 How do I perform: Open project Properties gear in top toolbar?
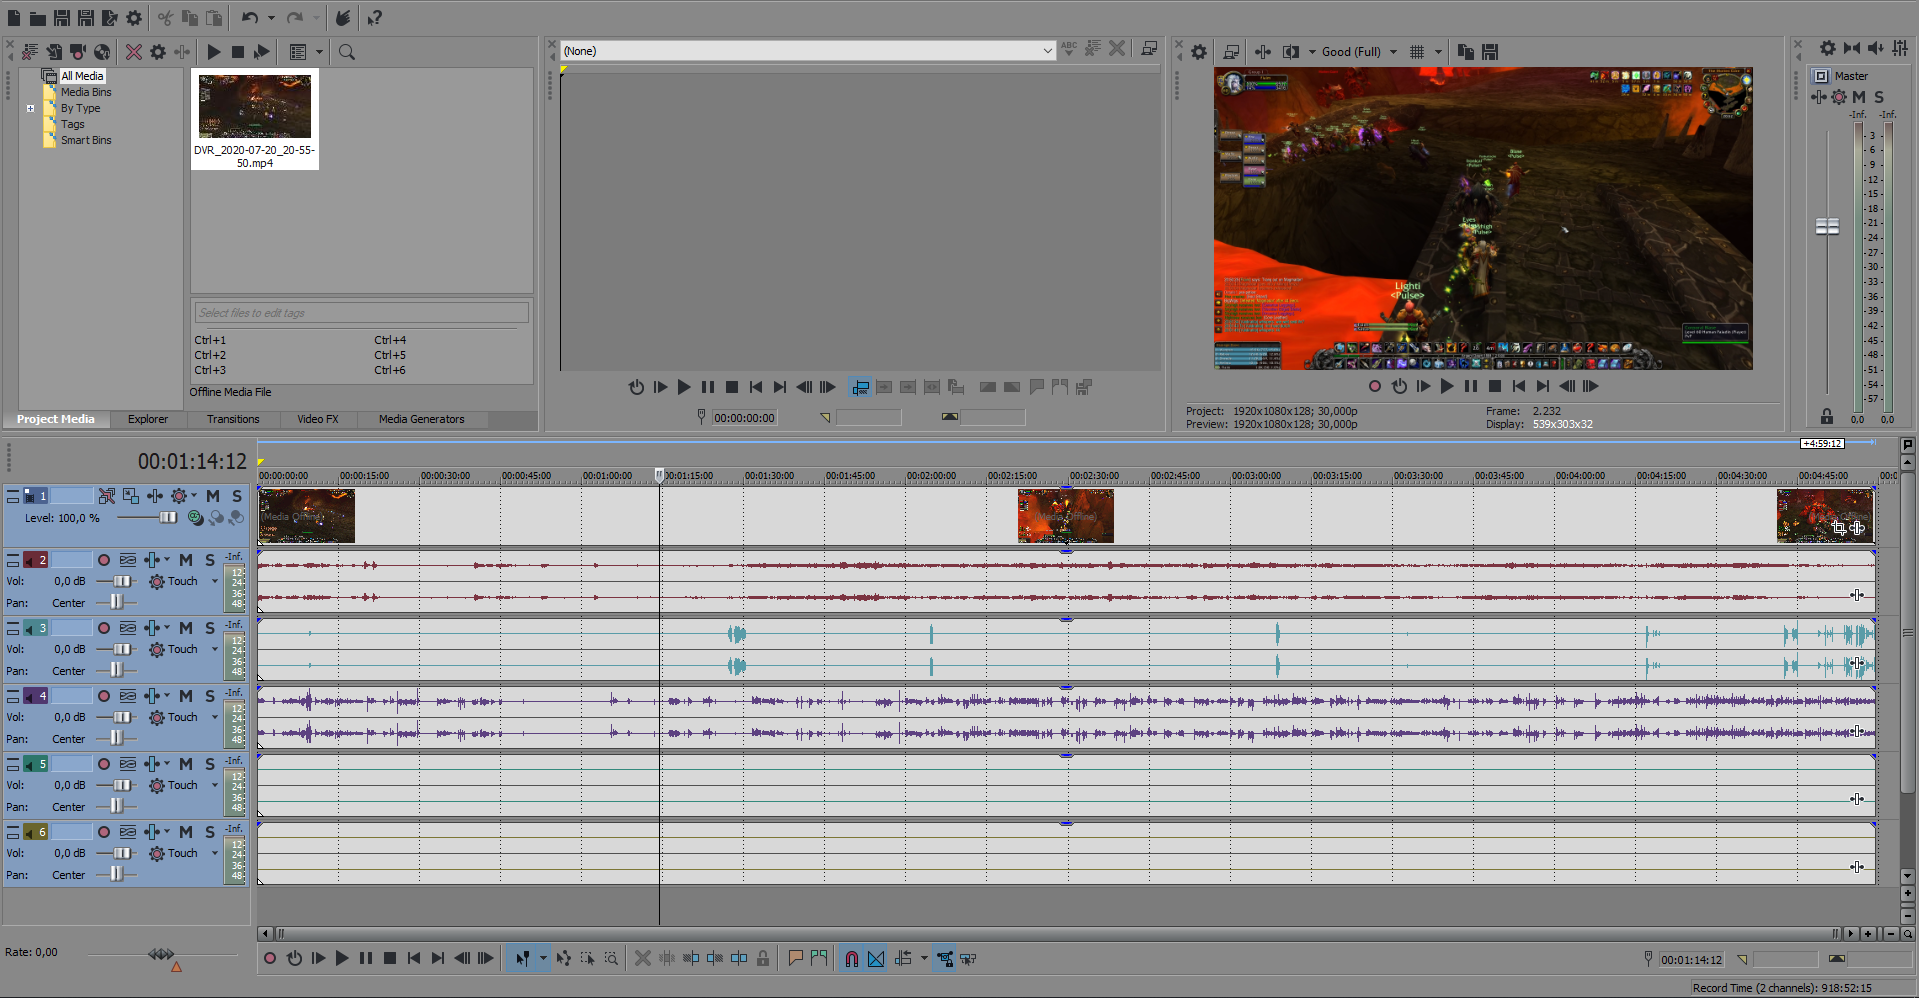[134, 18]
